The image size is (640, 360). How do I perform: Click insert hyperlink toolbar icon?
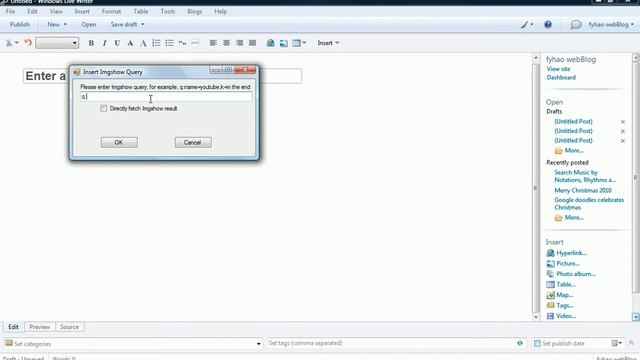pyautogui.click(x=270, y=43)
